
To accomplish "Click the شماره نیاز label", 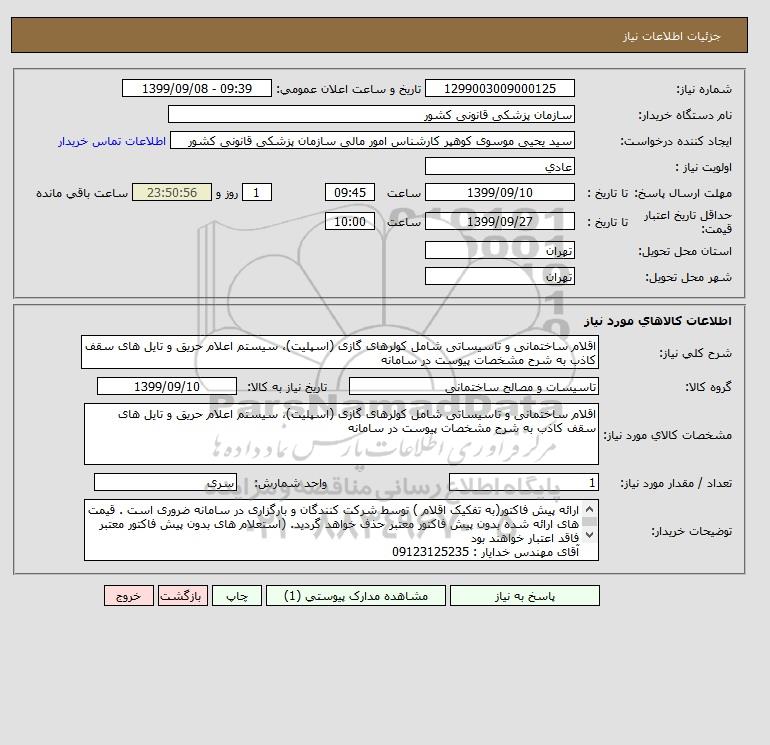I will pos(704,89).
